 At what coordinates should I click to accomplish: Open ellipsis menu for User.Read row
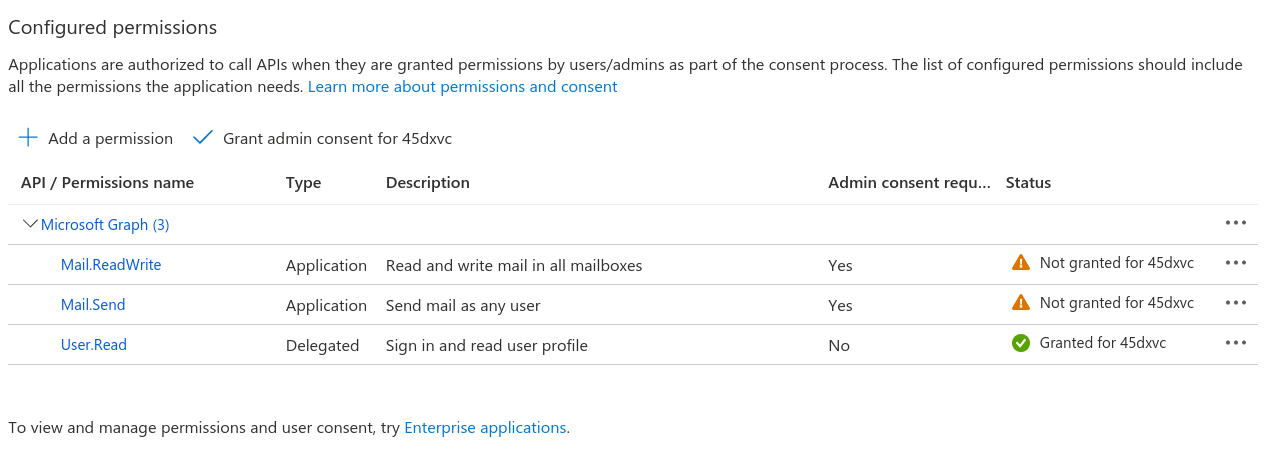[1236, 343]
